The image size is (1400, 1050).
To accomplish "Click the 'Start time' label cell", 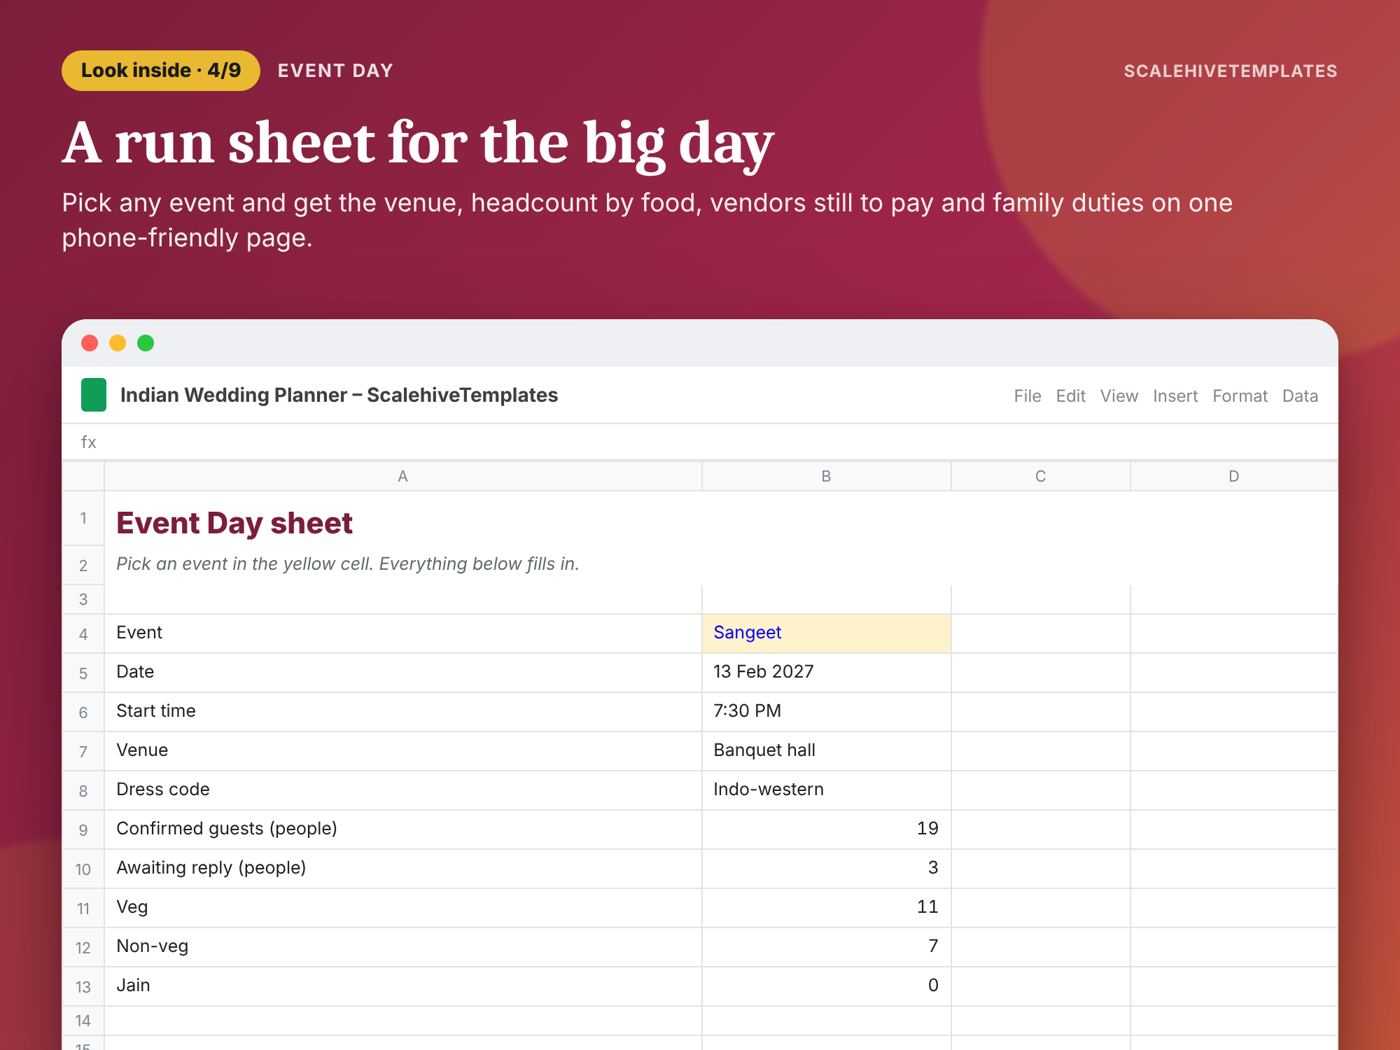I will tap(403, 711).
